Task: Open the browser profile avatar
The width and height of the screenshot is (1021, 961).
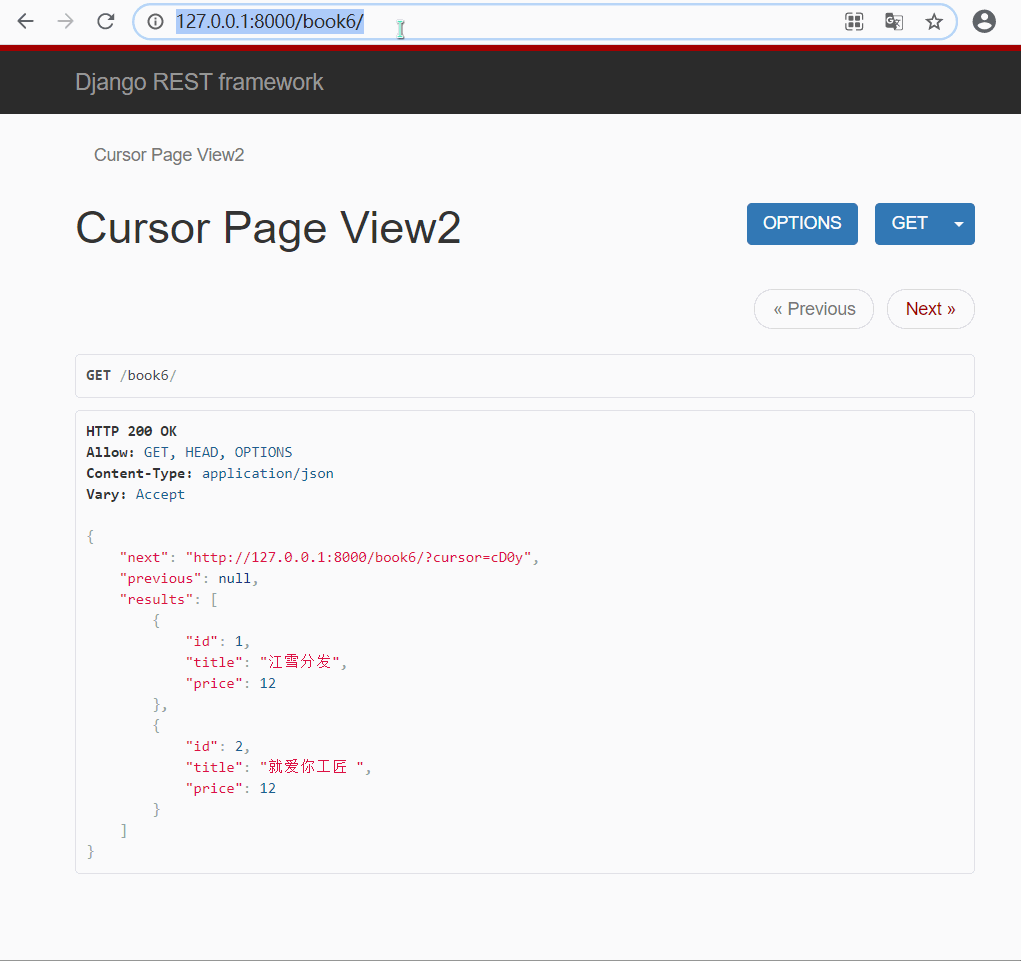Action: tap(984, 22)
